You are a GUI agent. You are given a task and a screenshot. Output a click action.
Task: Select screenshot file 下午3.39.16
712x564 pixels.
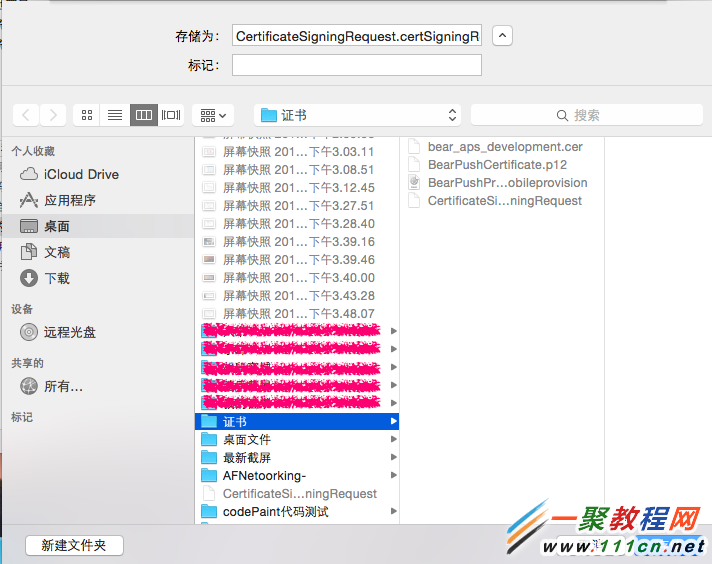(297, 242)
